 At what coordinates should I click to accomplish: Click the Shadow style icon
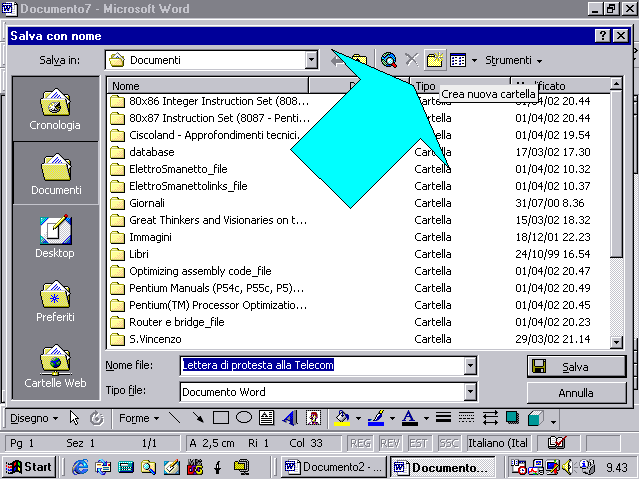pyautogui.click(x=512, y=418)
